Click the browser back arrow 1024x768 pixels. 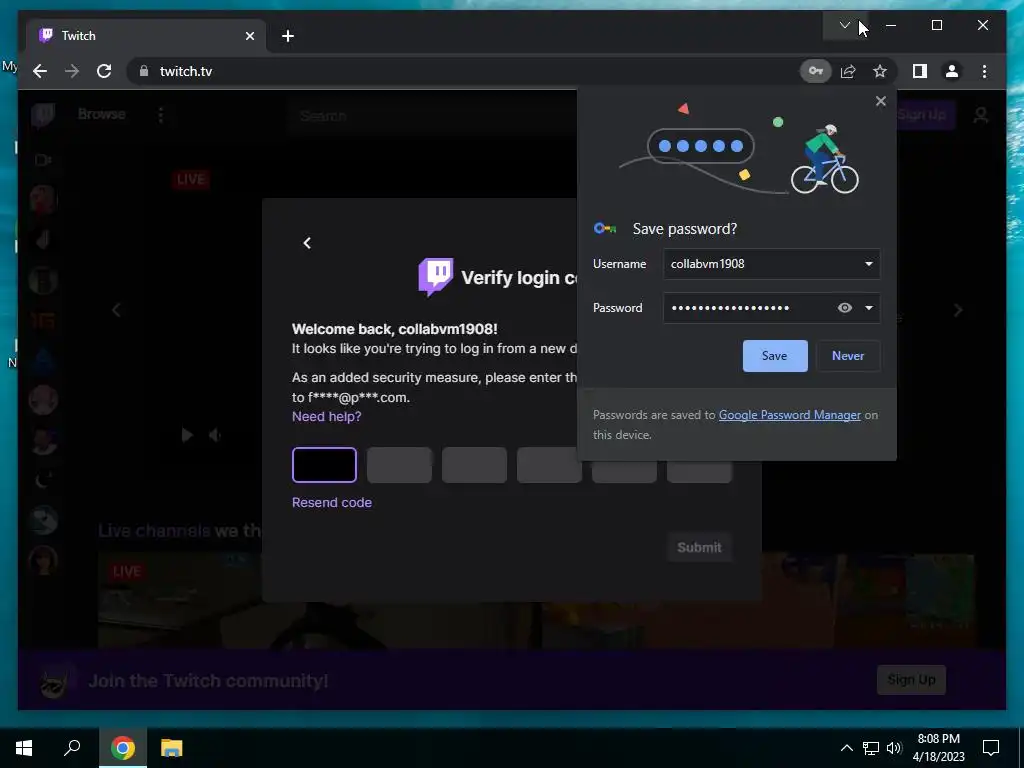click(x=40, y=71)
